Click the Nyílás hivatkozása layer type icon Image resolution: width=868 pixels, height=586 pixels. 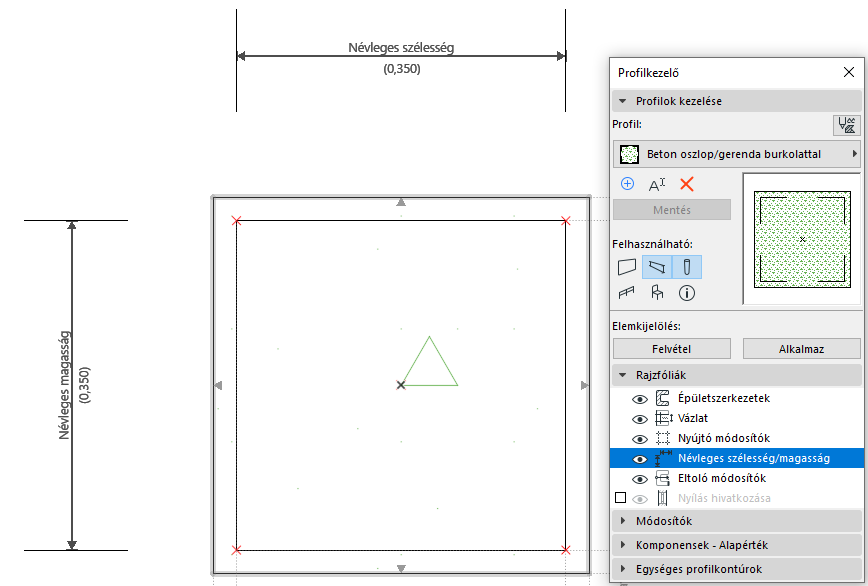(663, 497)
